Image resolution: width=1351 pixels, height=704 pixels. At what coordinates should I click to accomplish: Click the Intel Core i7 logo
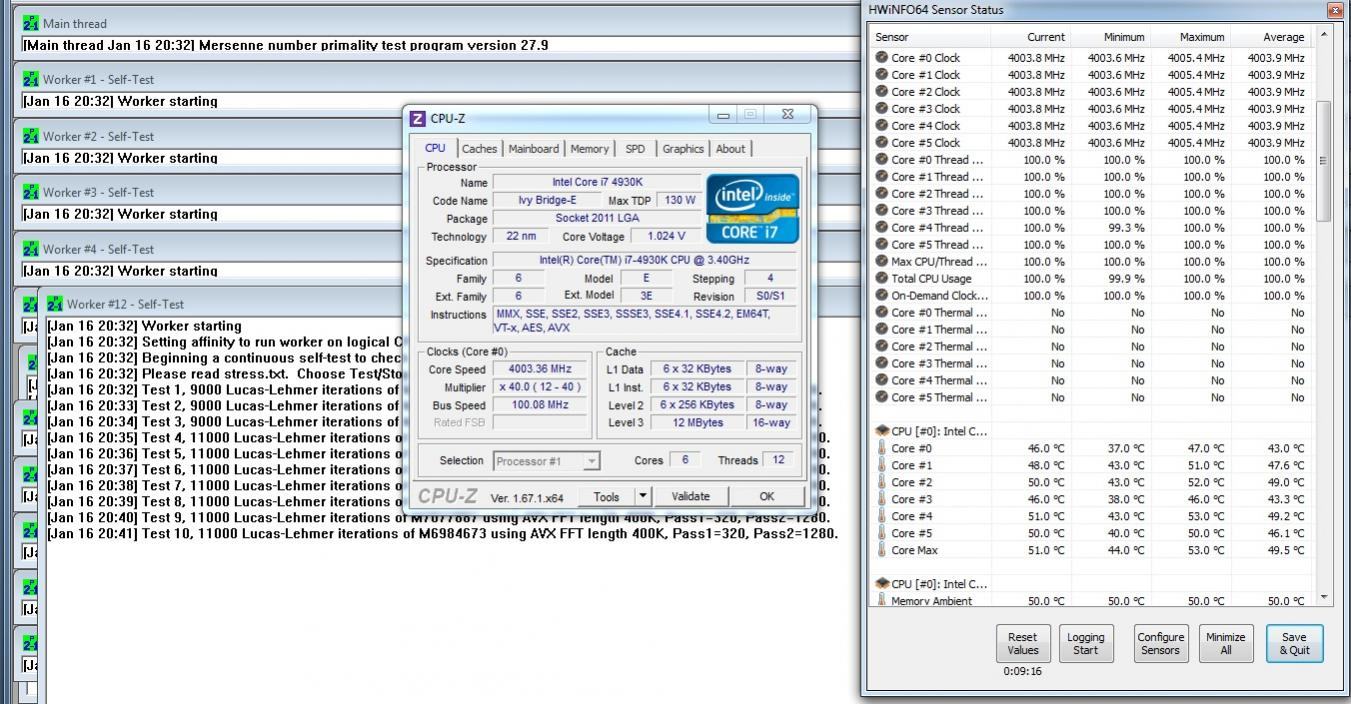coord(753,209)
